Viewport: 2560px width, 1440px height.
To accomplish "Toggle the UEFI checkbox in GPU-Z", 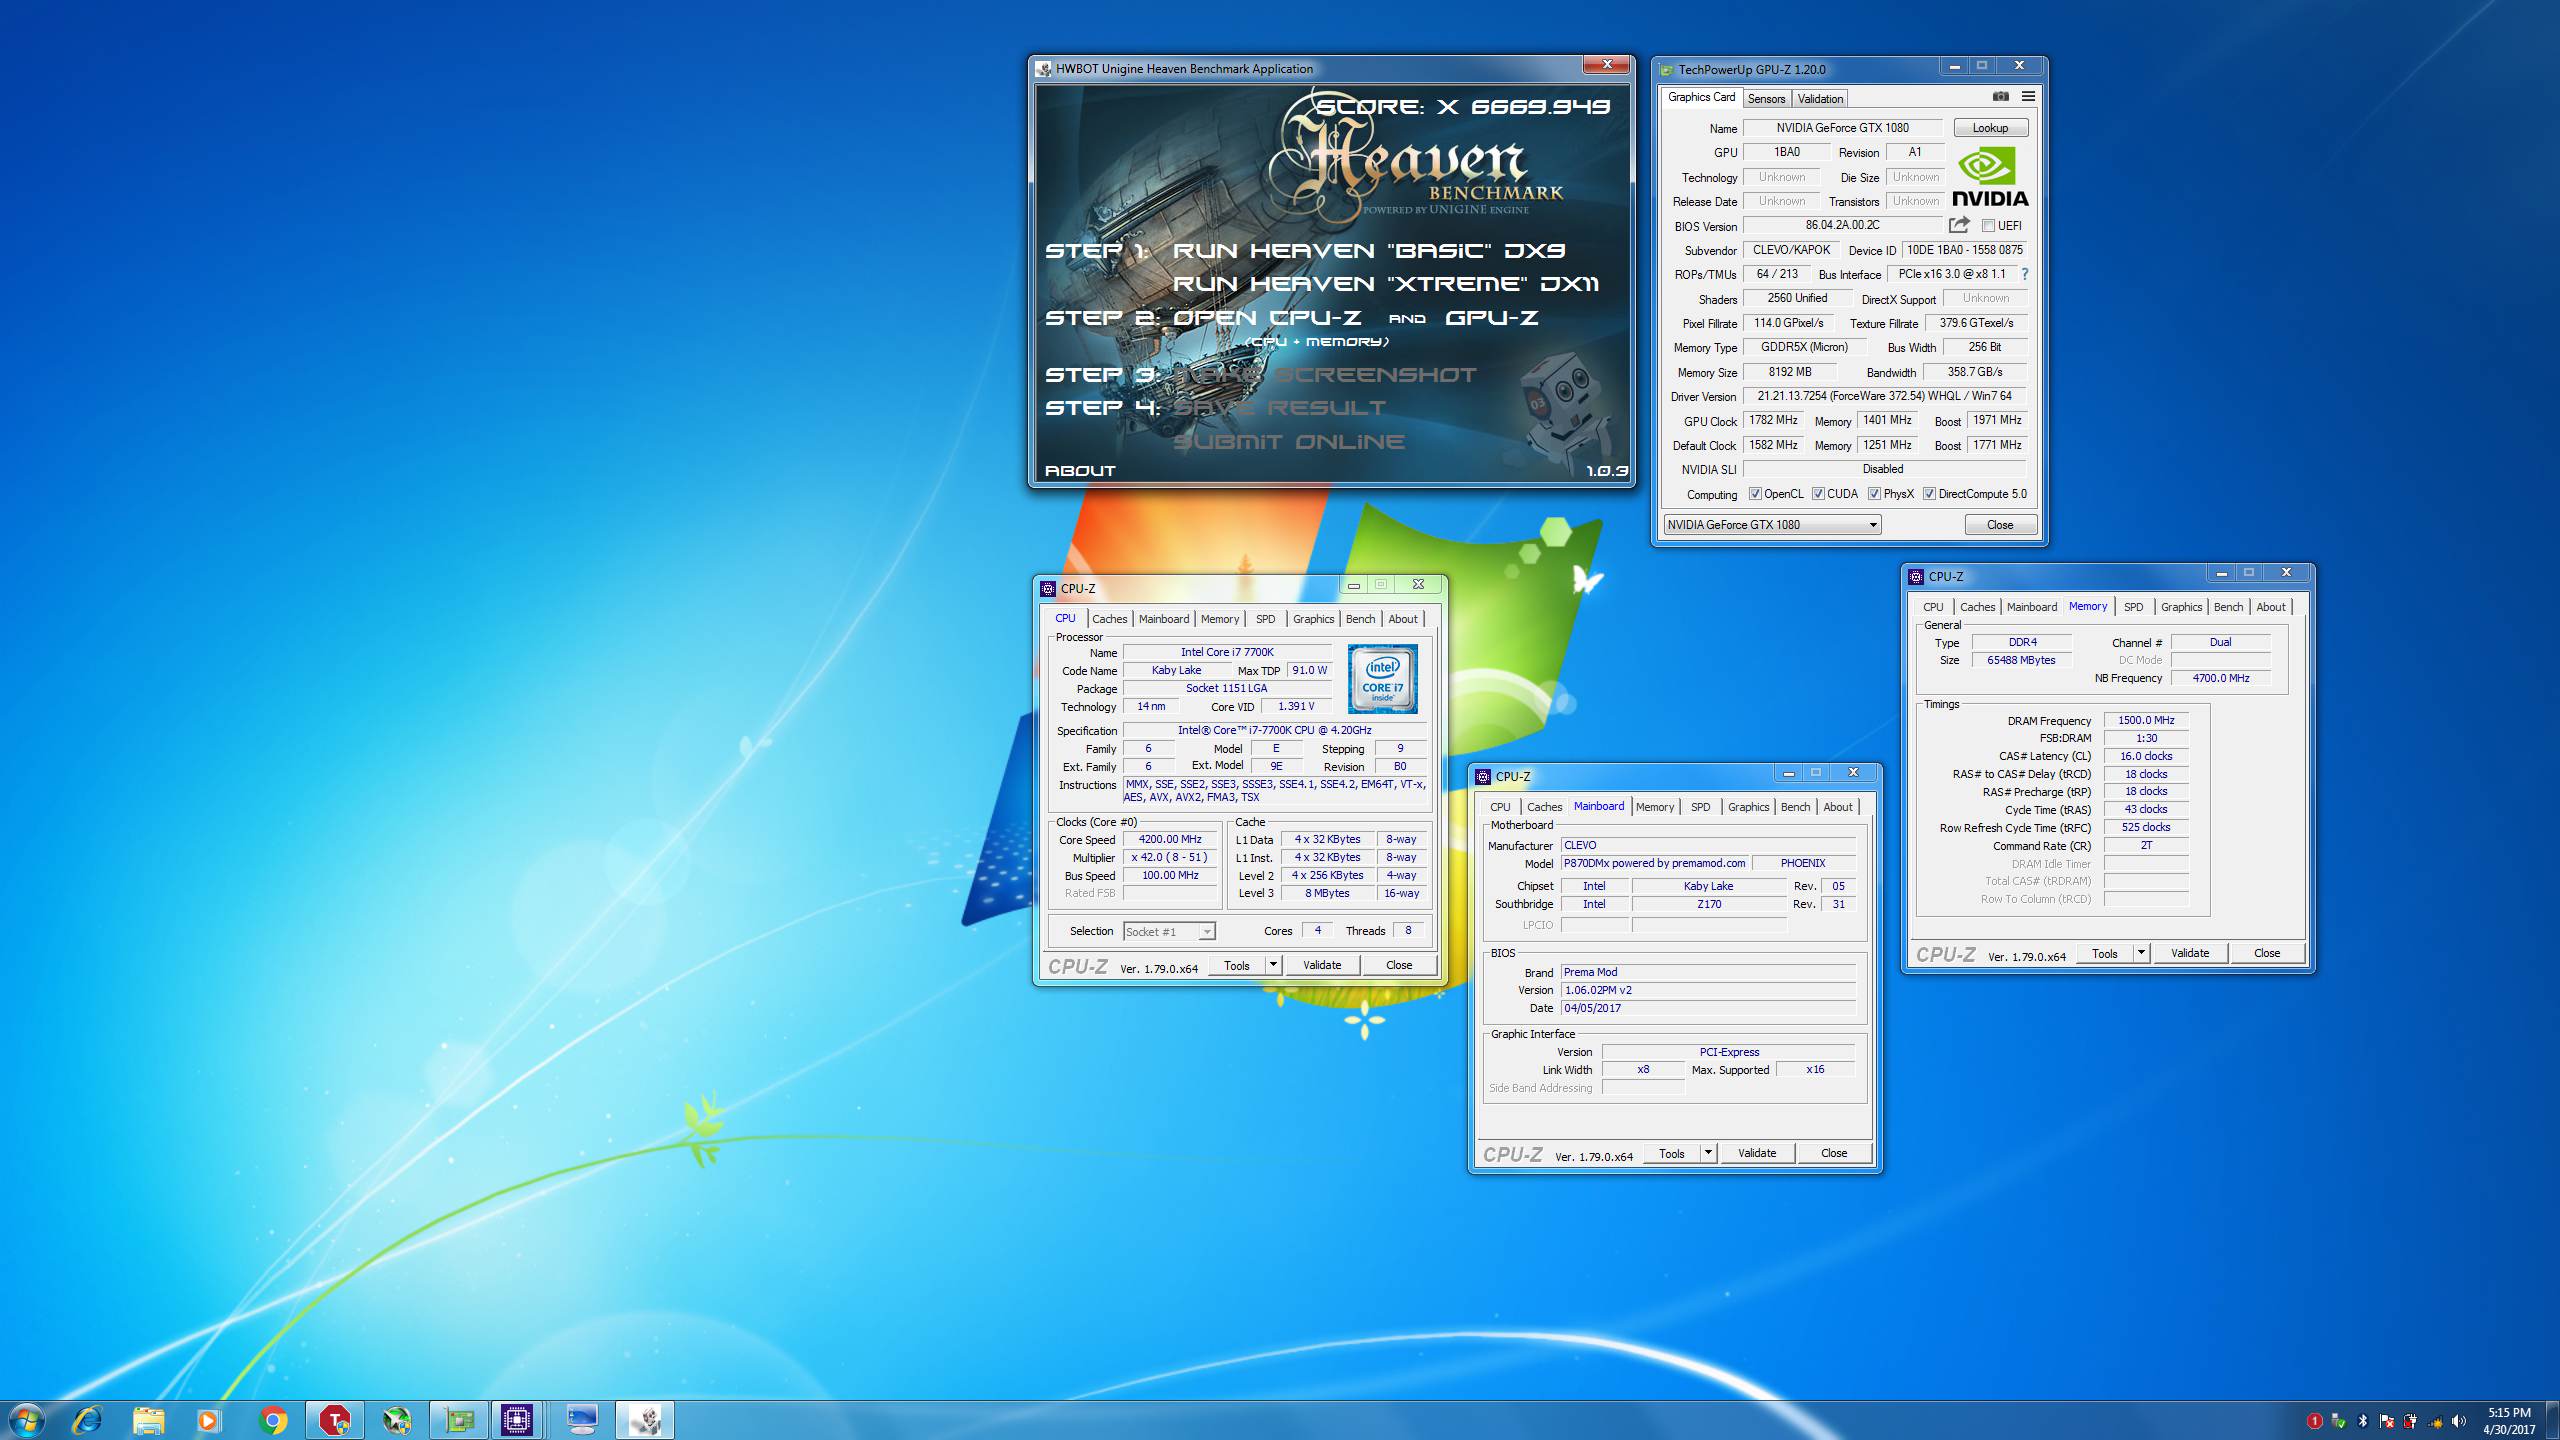I will click(x=1988, y=226).
